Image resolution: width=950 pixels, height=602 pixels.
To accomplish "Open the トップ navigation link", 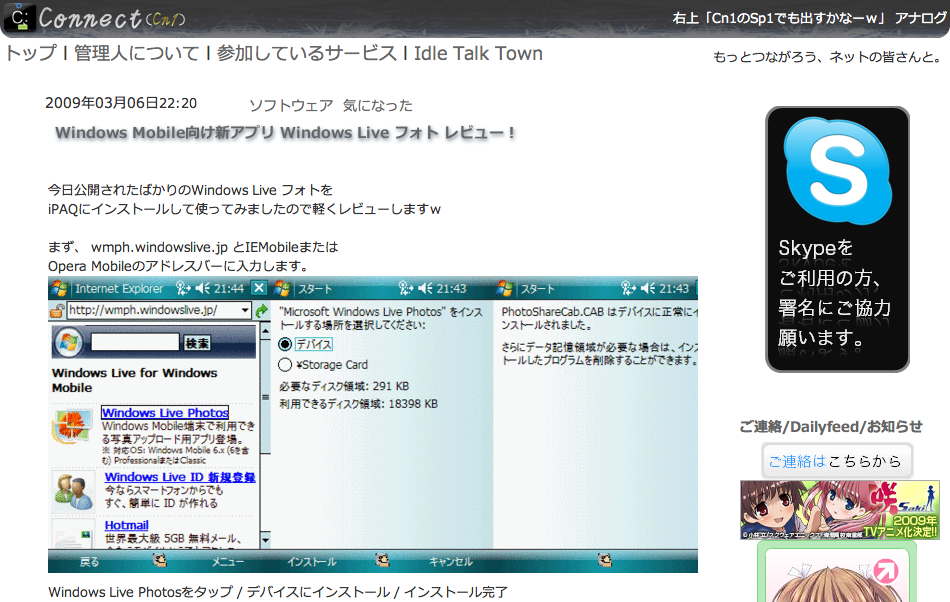I will click(30, 54).
